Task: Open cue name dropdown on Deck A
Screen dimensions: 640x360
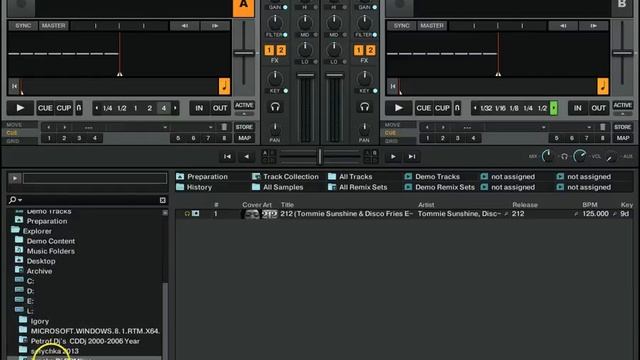Action: (165, 127)
